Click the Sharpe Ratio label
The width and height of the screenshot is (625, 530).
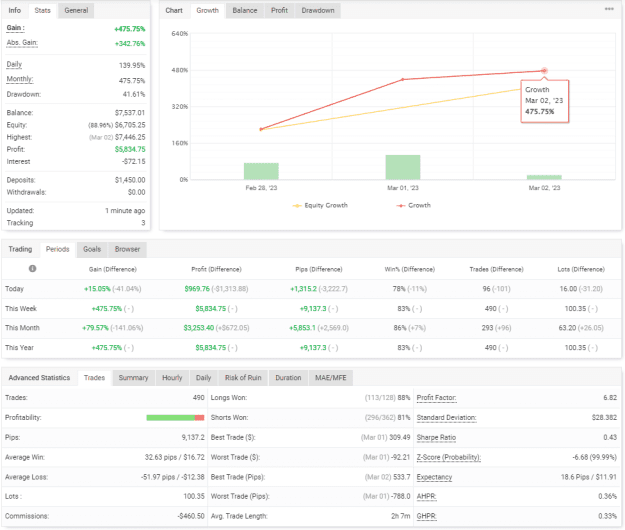click(x=436, y=438)
